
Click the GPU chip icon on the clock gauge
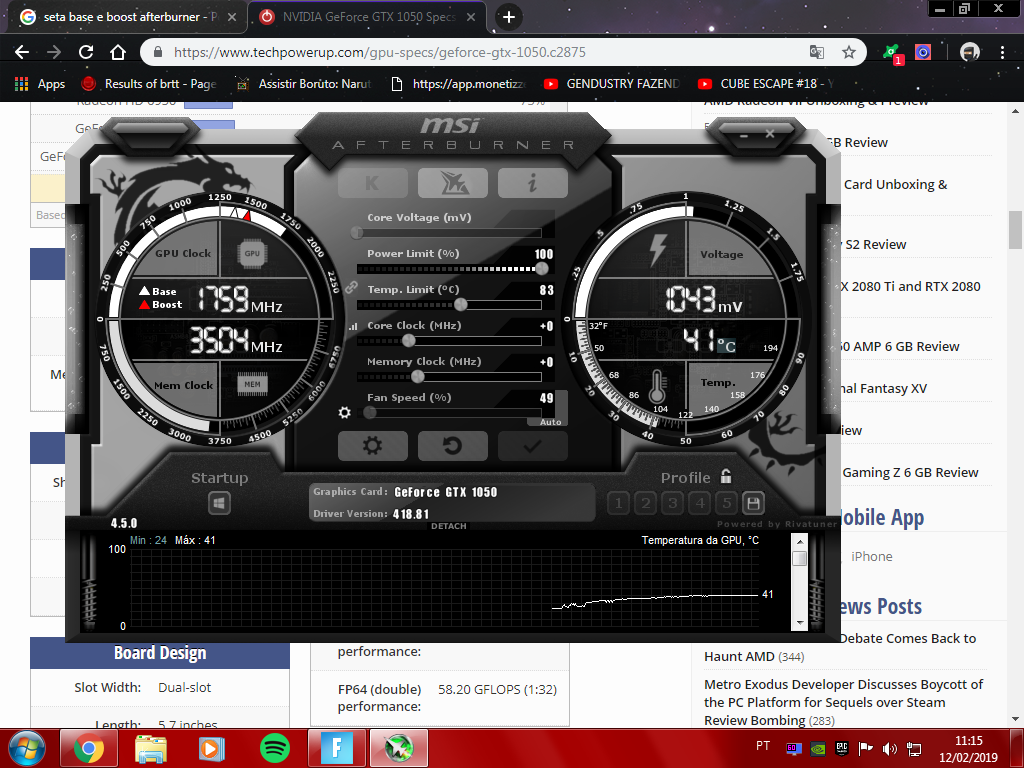(x=252, y=253)
